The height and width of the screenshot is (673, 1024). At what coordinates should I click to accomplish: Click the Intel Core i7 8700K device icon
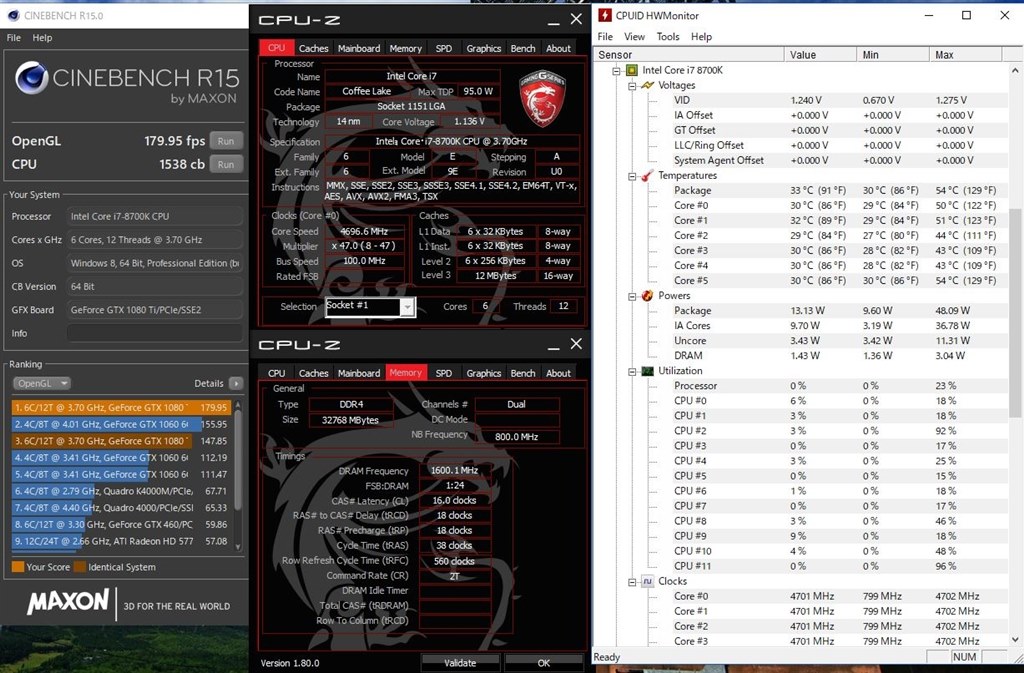pyautogui.click(x=630, y=70)
